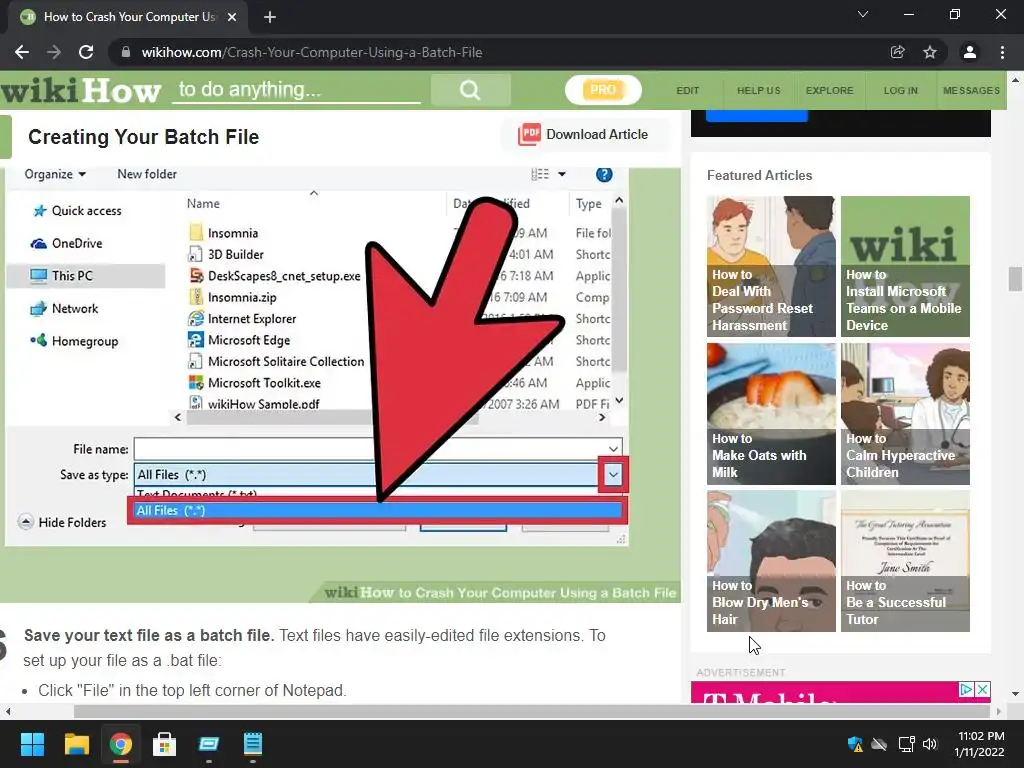
Task: Close the How to Crash Your Computer tab
Action: (x=232, y=17)
